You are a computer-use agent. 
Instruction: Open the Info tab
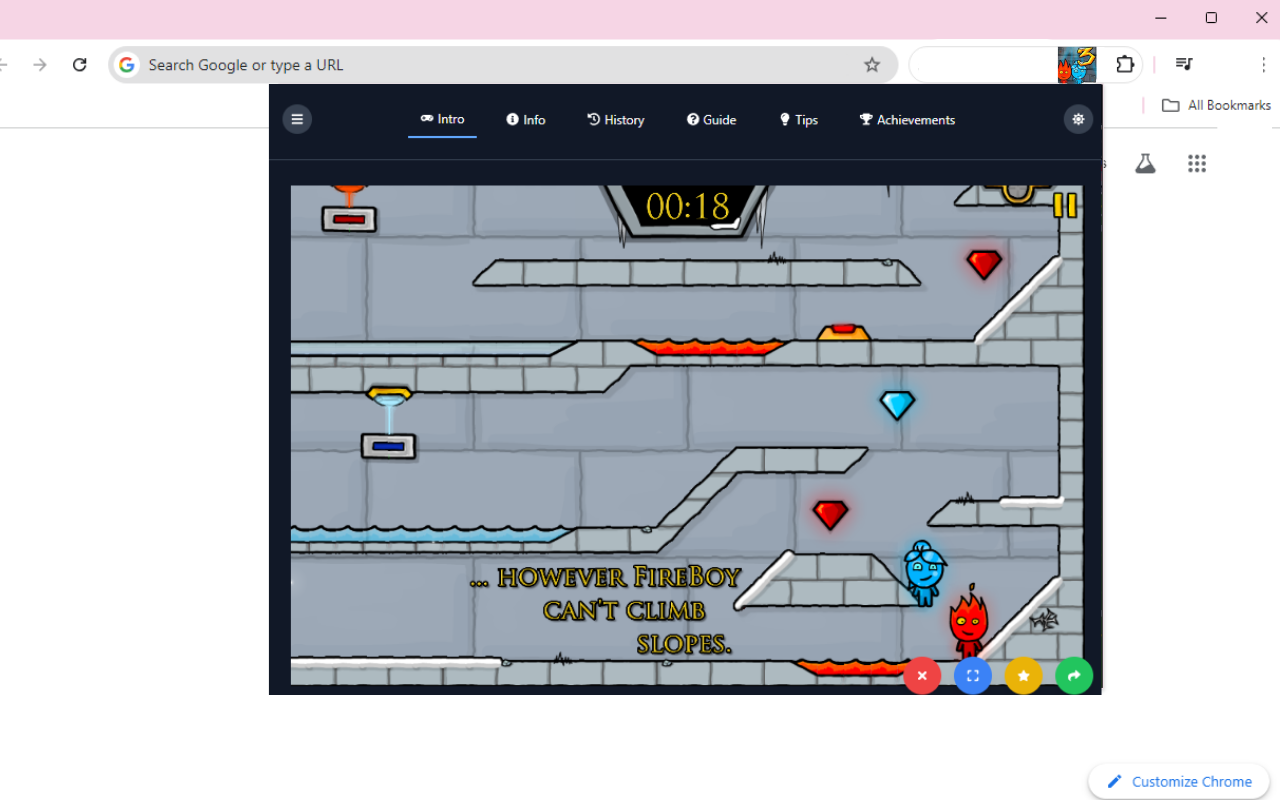pyautogui.click(x=526, y=120)
